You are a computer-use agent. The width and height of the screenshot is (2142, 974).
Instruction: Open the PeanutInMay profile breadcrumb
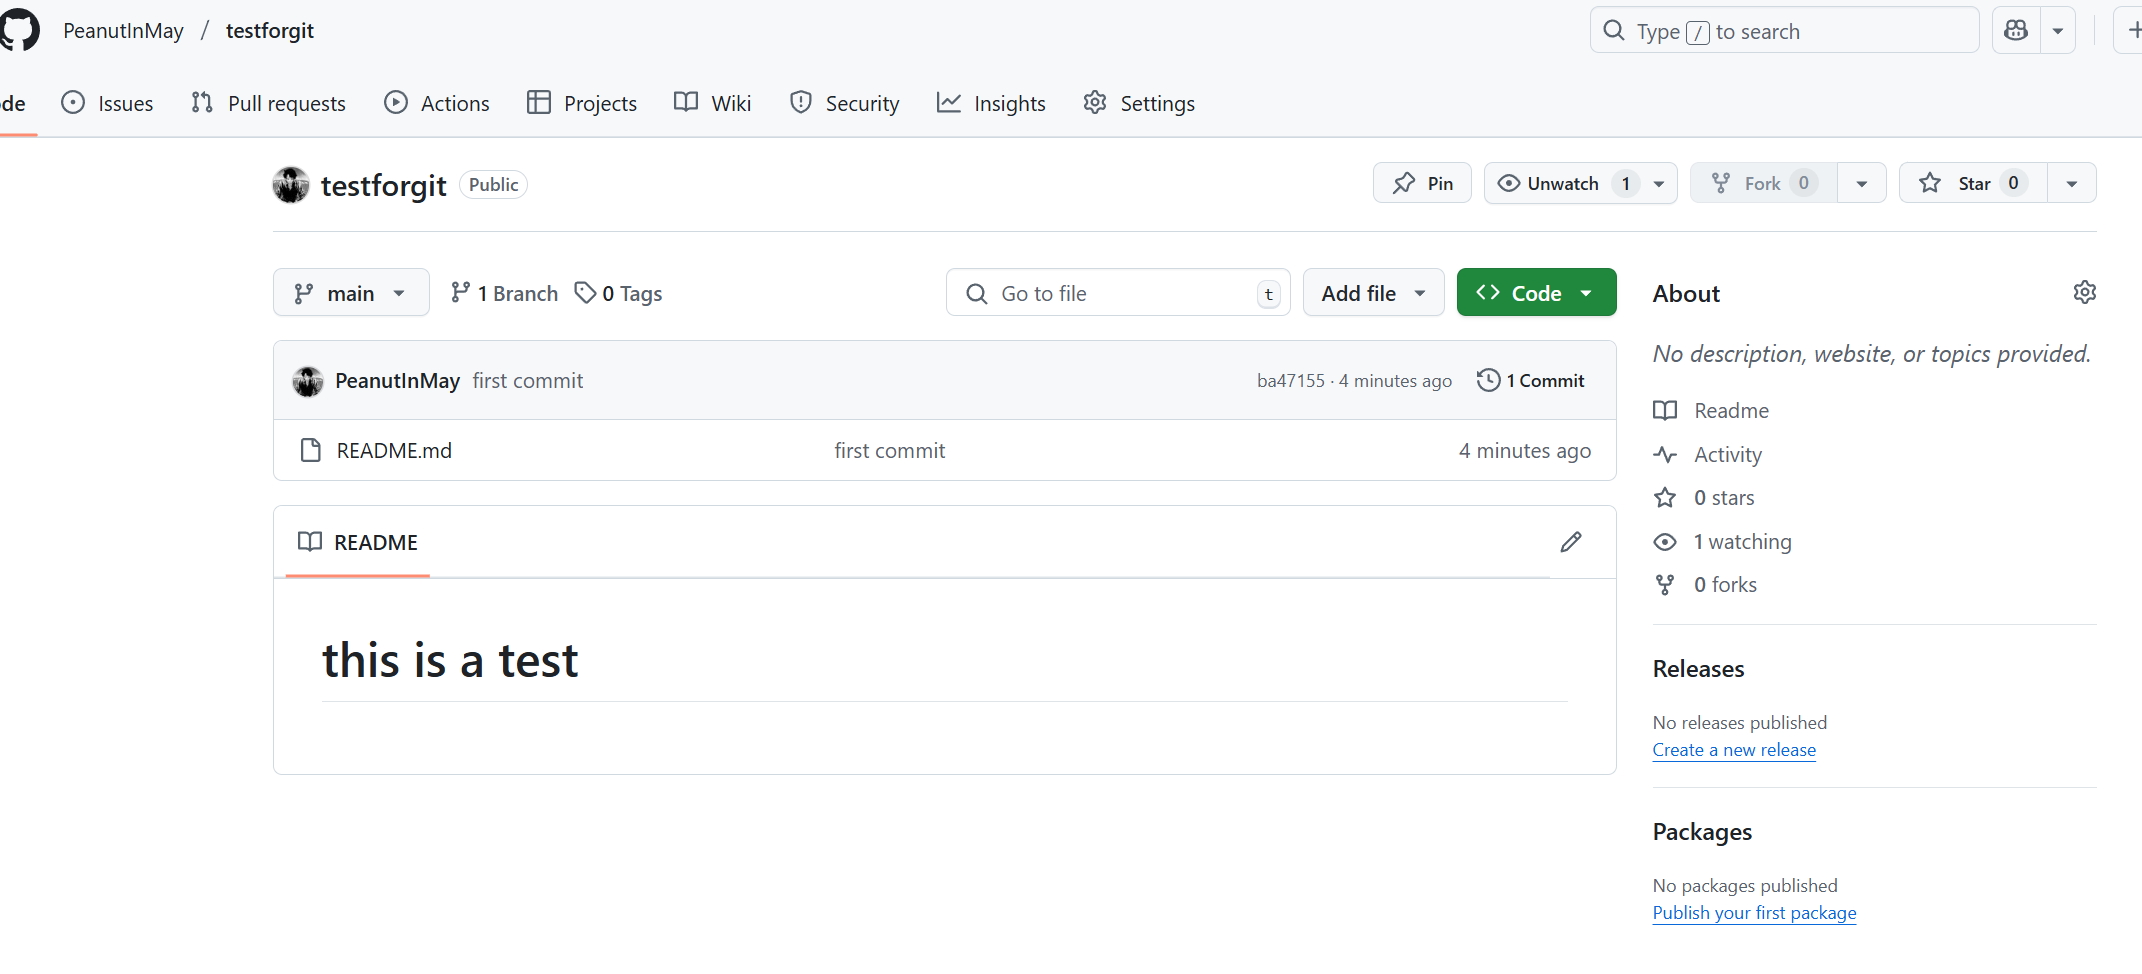[x=123, y=31]
